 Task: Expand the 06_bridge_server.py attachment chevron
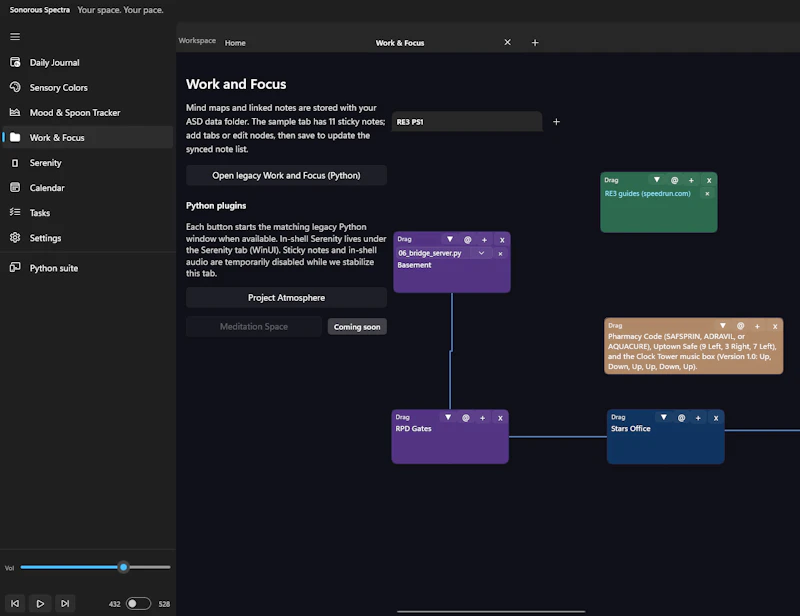(481, 253)
